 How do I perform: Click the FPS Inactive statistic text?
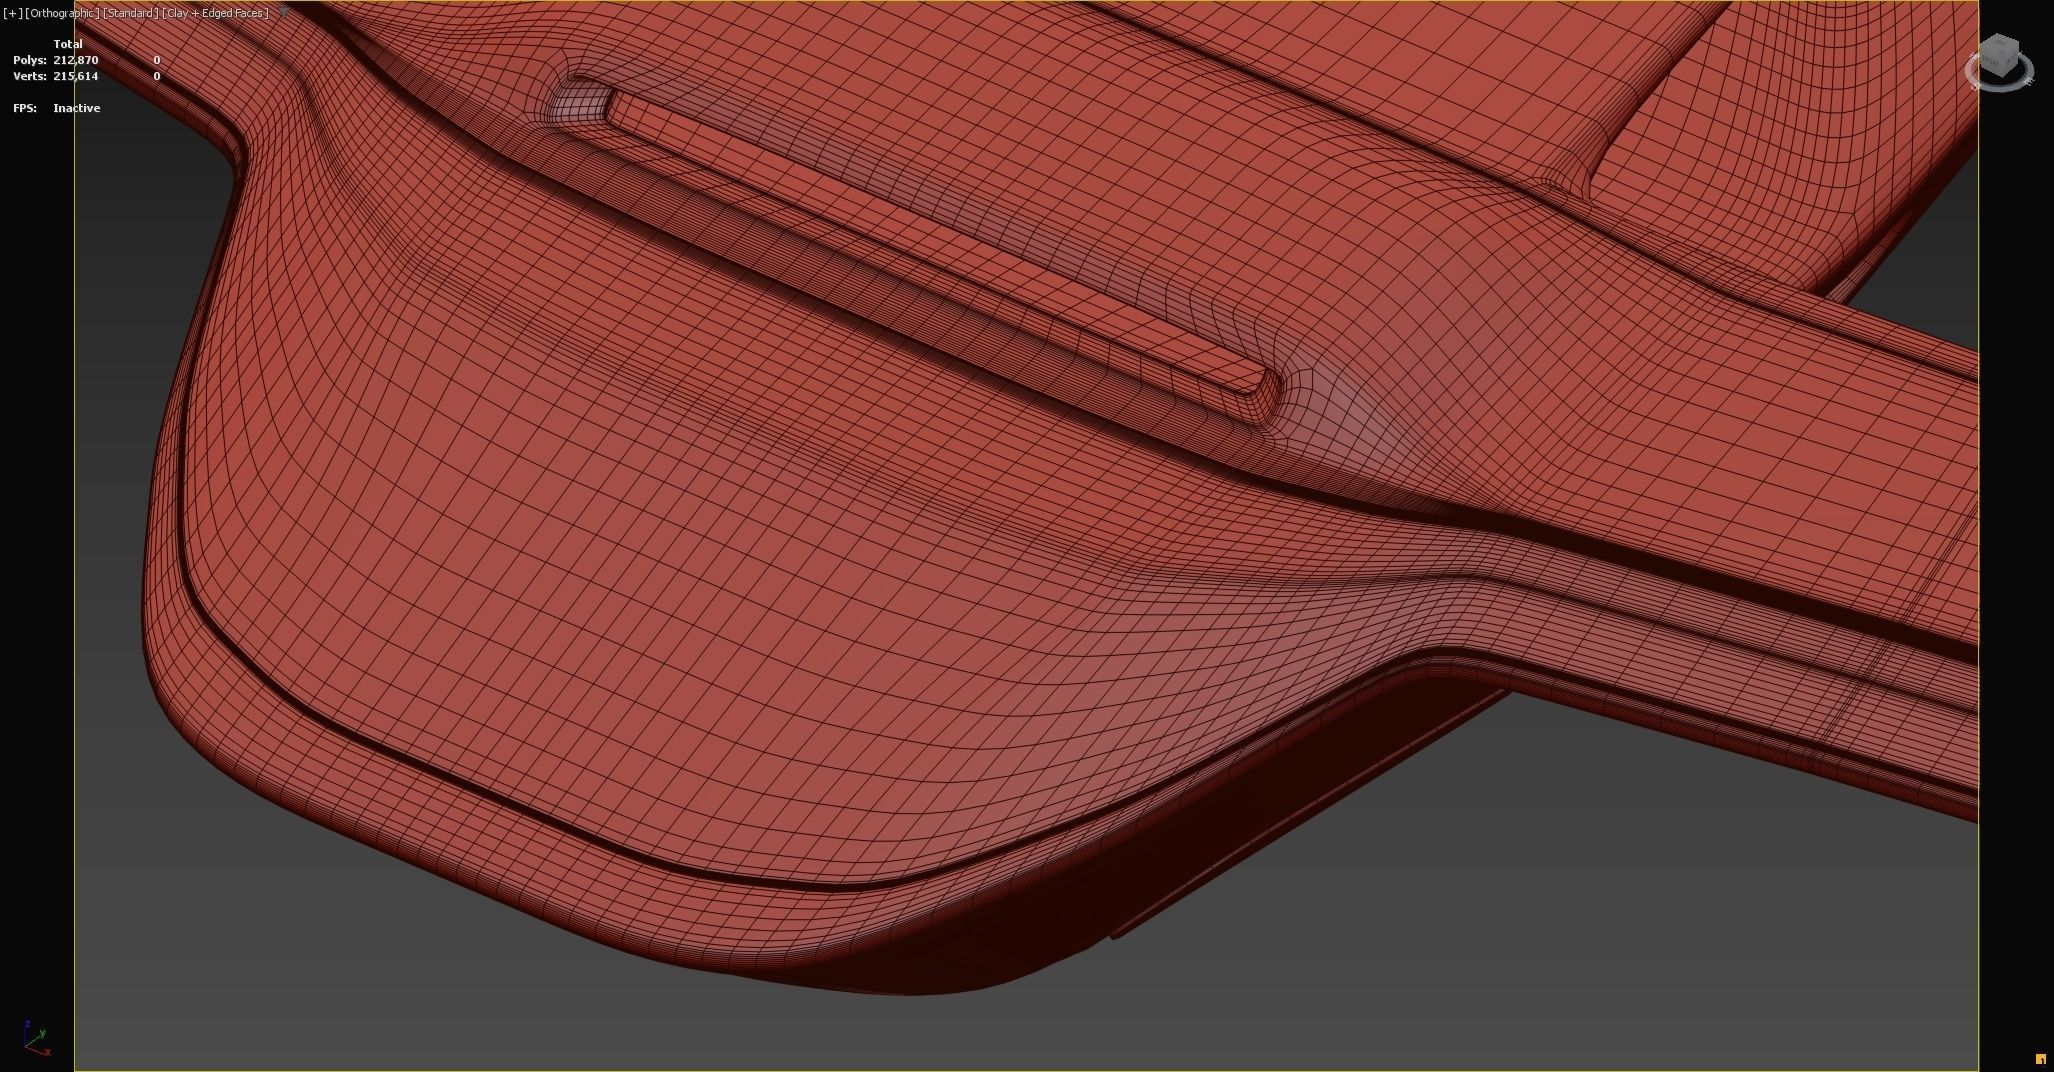pos(57,108)
